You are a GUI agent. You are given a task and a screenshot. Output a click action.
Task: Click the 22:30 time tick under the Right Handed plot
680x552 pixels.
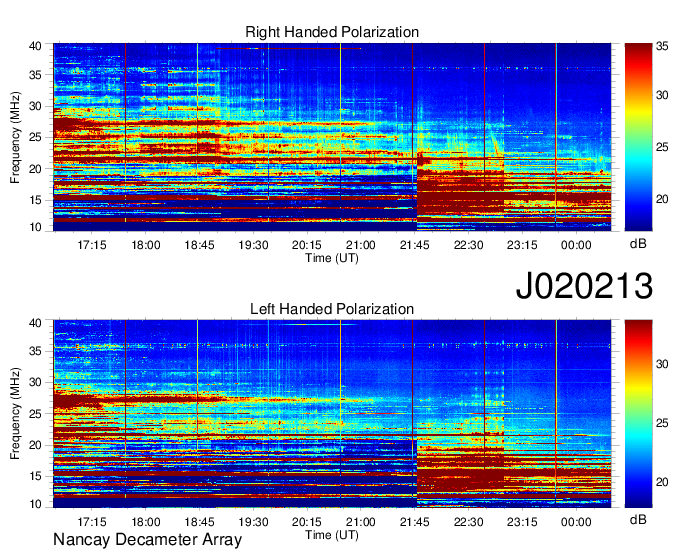(x=468, y=245)
